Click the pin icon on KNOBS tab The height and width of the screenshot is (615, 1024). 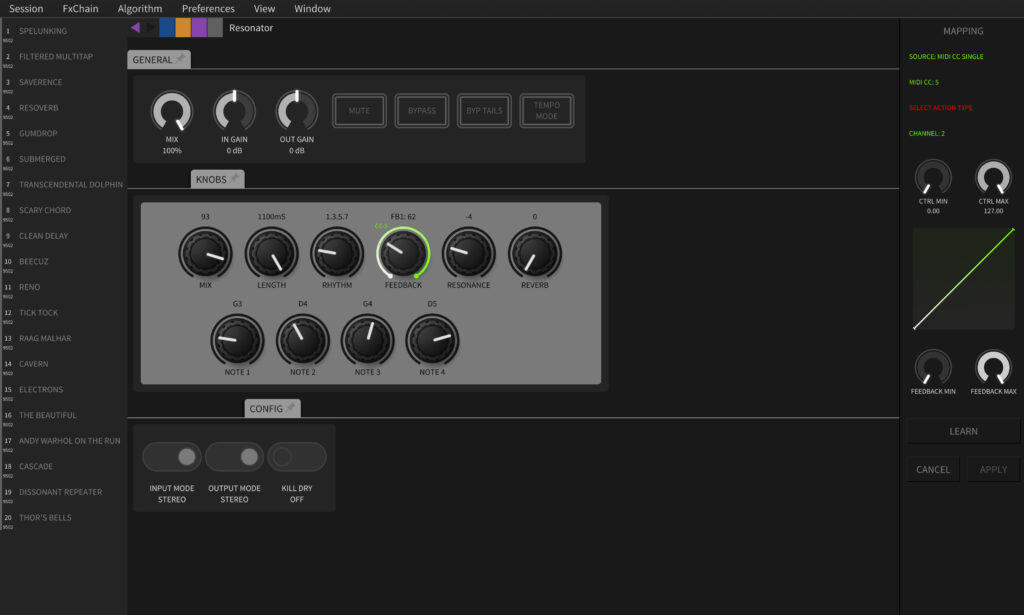[x=235, y=179]
